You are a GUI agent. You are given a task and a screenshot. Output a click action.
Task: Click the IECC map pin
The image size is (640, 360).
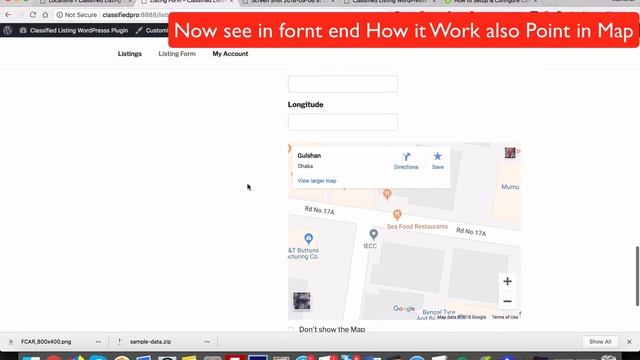373,234
